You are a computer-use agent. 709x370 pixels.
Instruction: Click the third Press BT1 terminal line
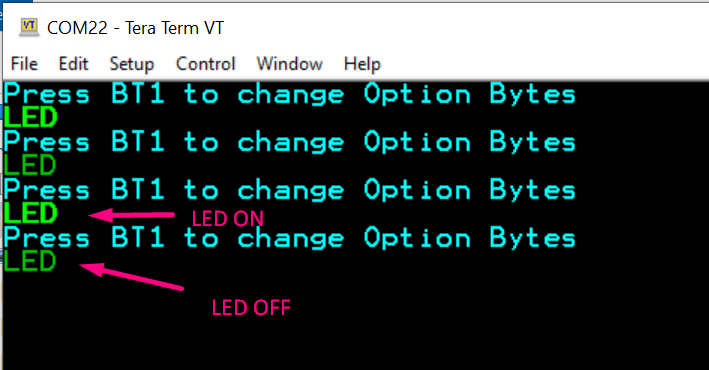tap(290, 190)
